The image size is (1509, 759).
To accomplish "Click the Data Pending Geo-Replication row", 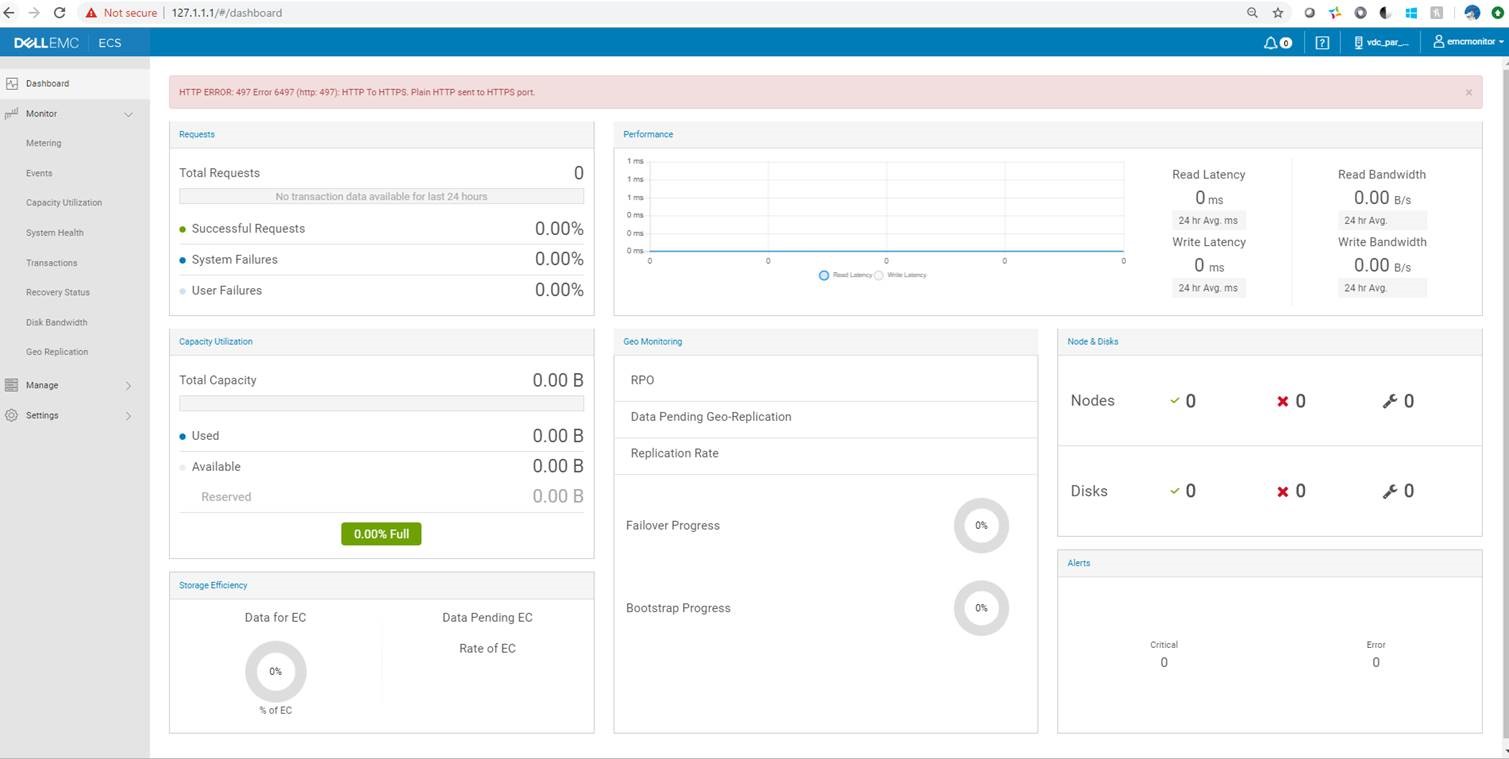I will [x=826, y=417].
